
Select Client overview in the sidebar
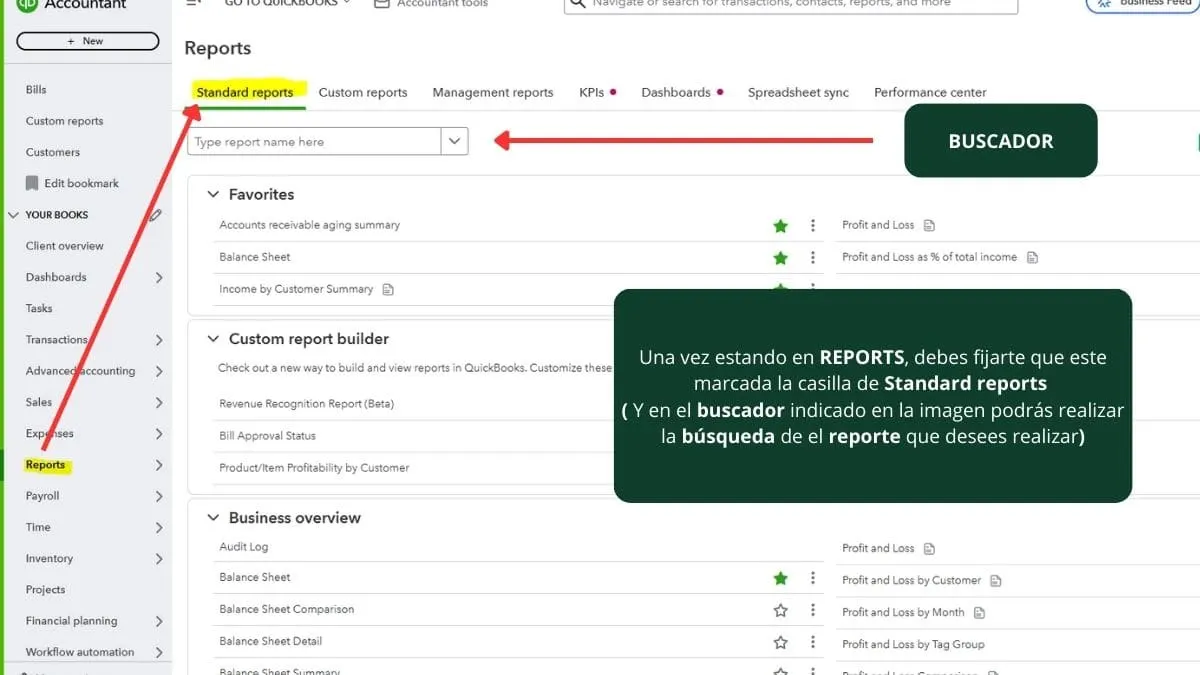[x=64, y=246]
